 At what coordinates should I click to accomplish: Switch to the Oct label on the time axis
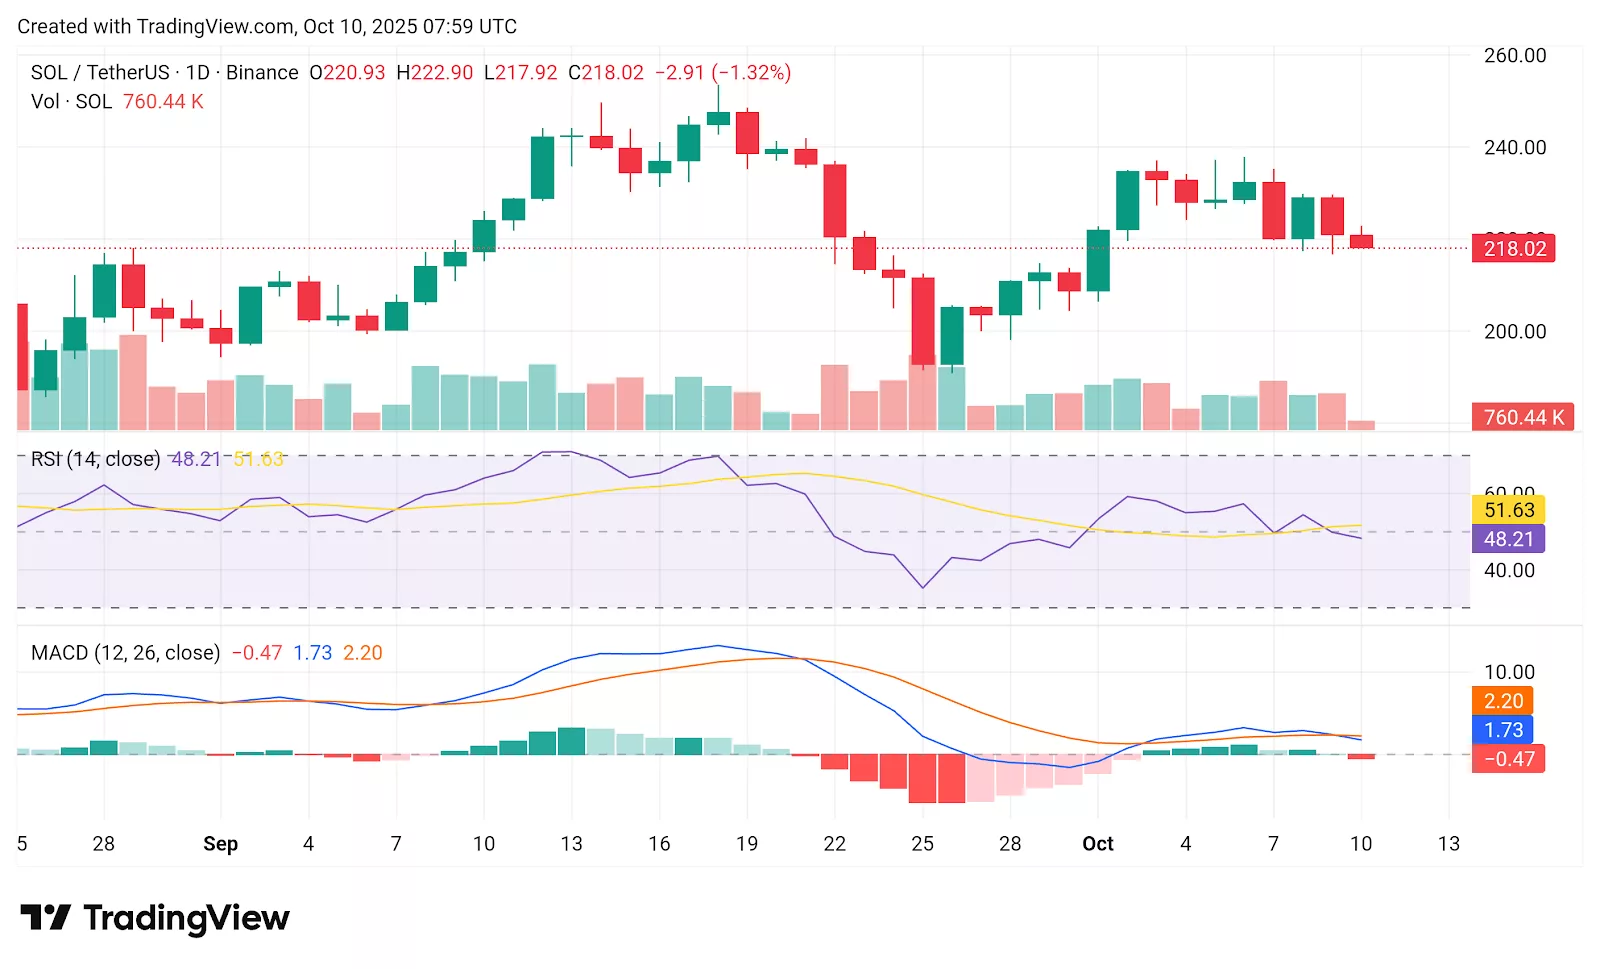[x=1097, y=844]
